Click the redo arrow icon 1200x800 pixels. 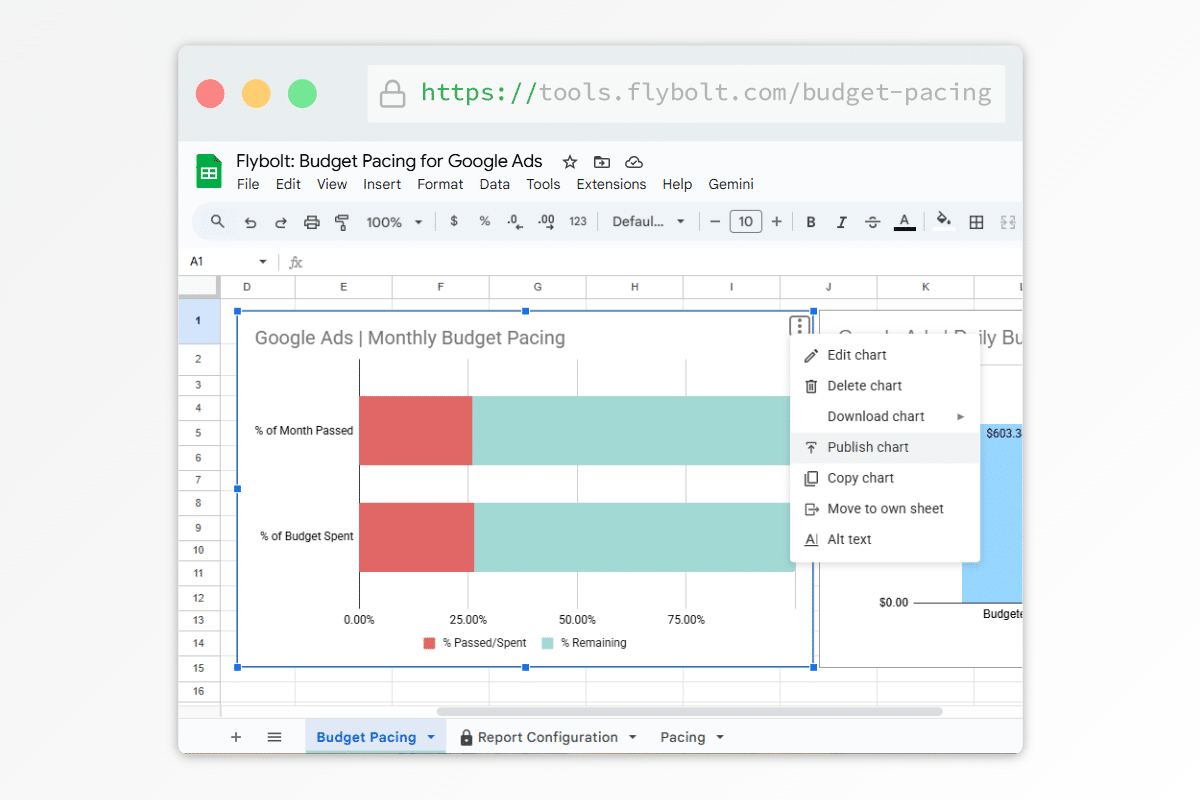click(x=281, y=222)
